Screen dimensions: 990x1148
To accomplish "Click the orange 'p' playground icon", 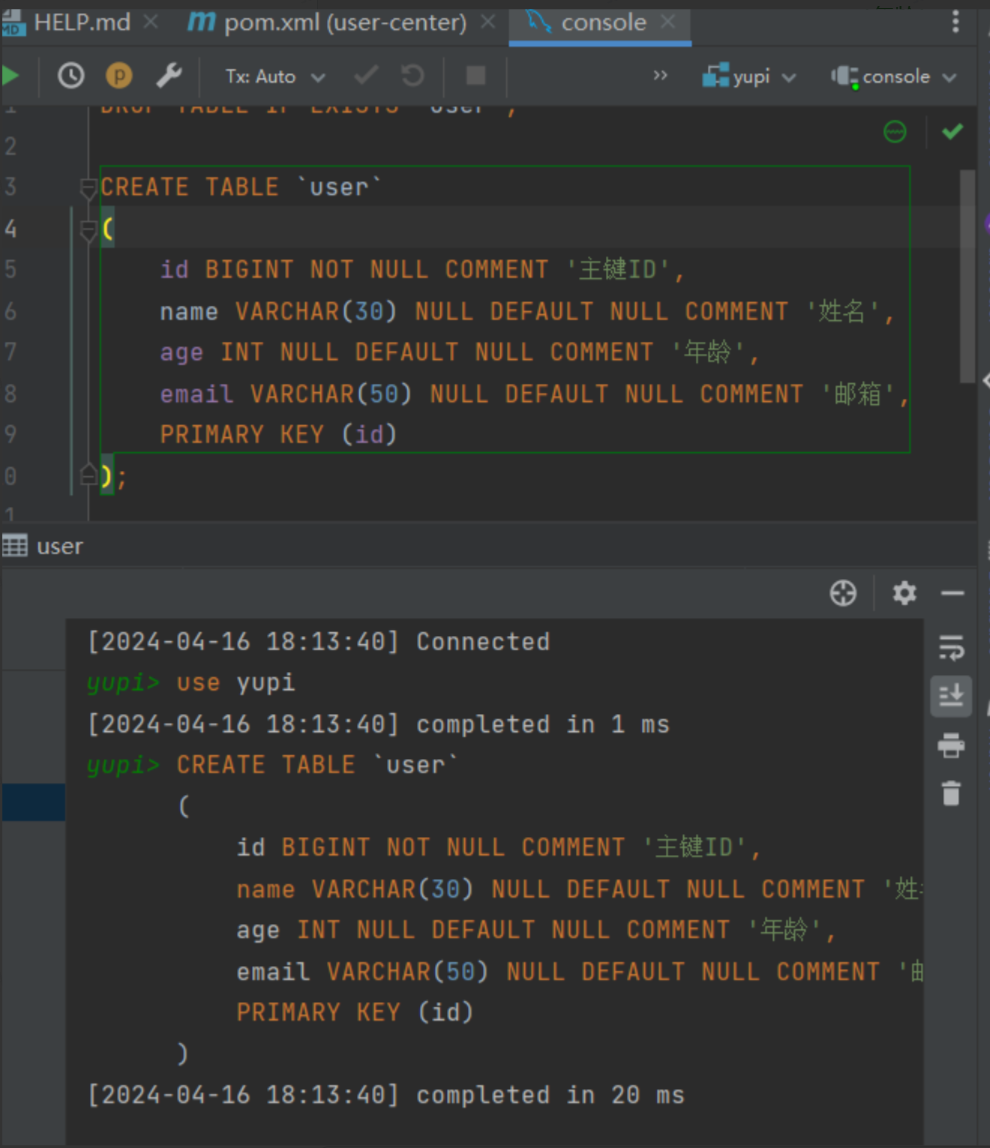I will click(119, 76).
